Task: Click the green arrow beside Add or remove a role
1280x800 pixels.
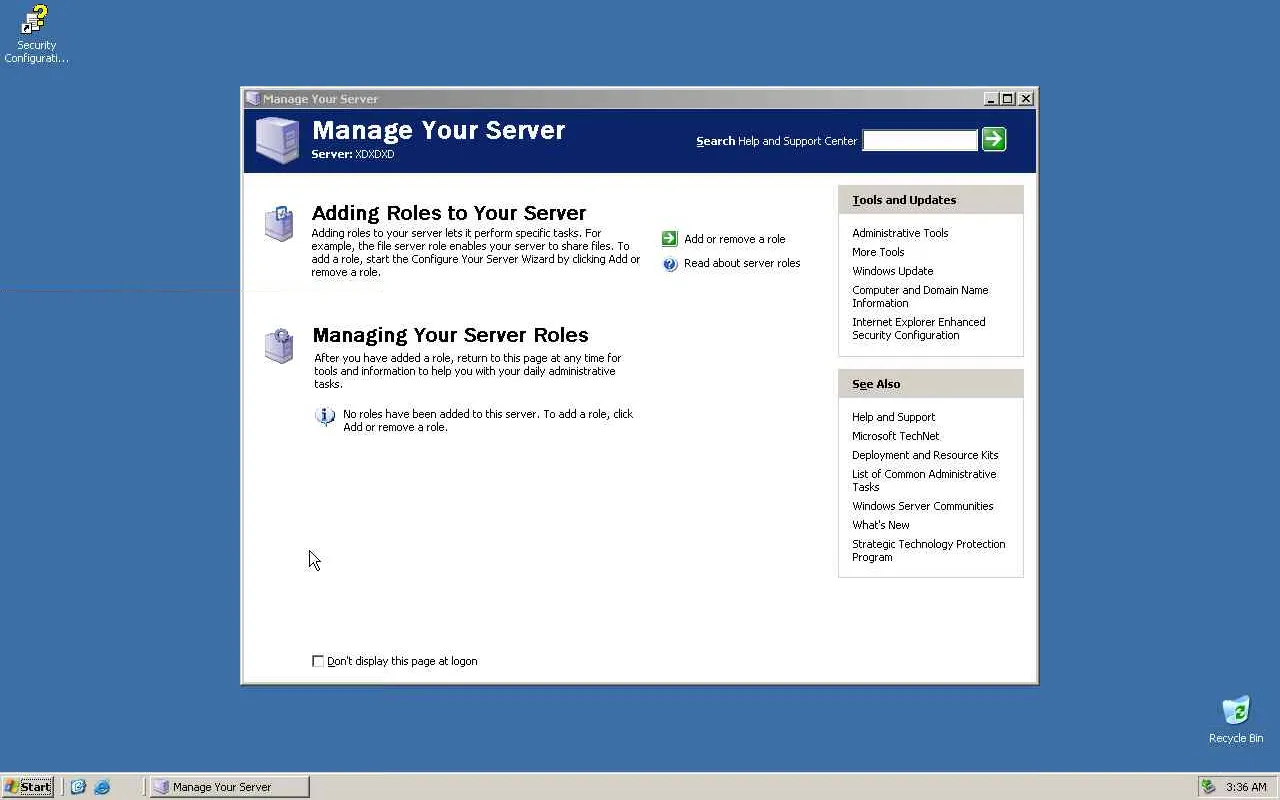Action: tap(670, 239)
